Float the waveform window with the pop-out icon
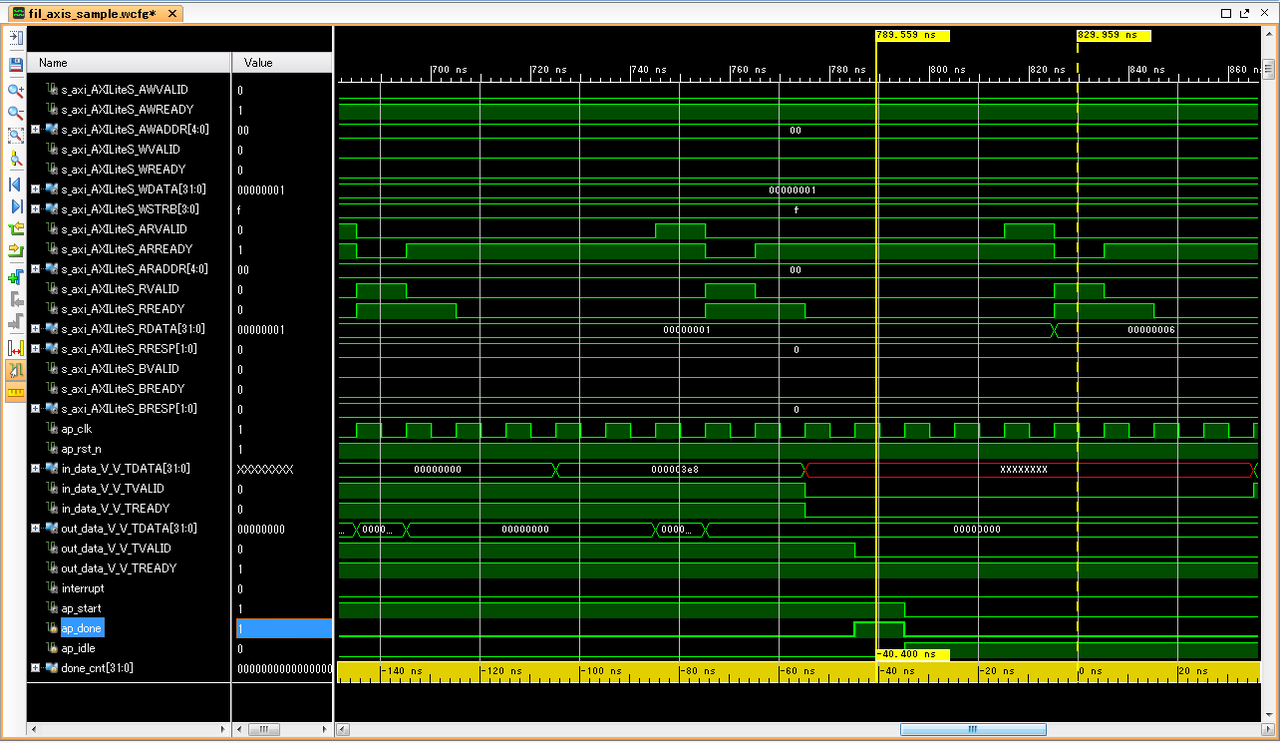 click(1245, 13)
